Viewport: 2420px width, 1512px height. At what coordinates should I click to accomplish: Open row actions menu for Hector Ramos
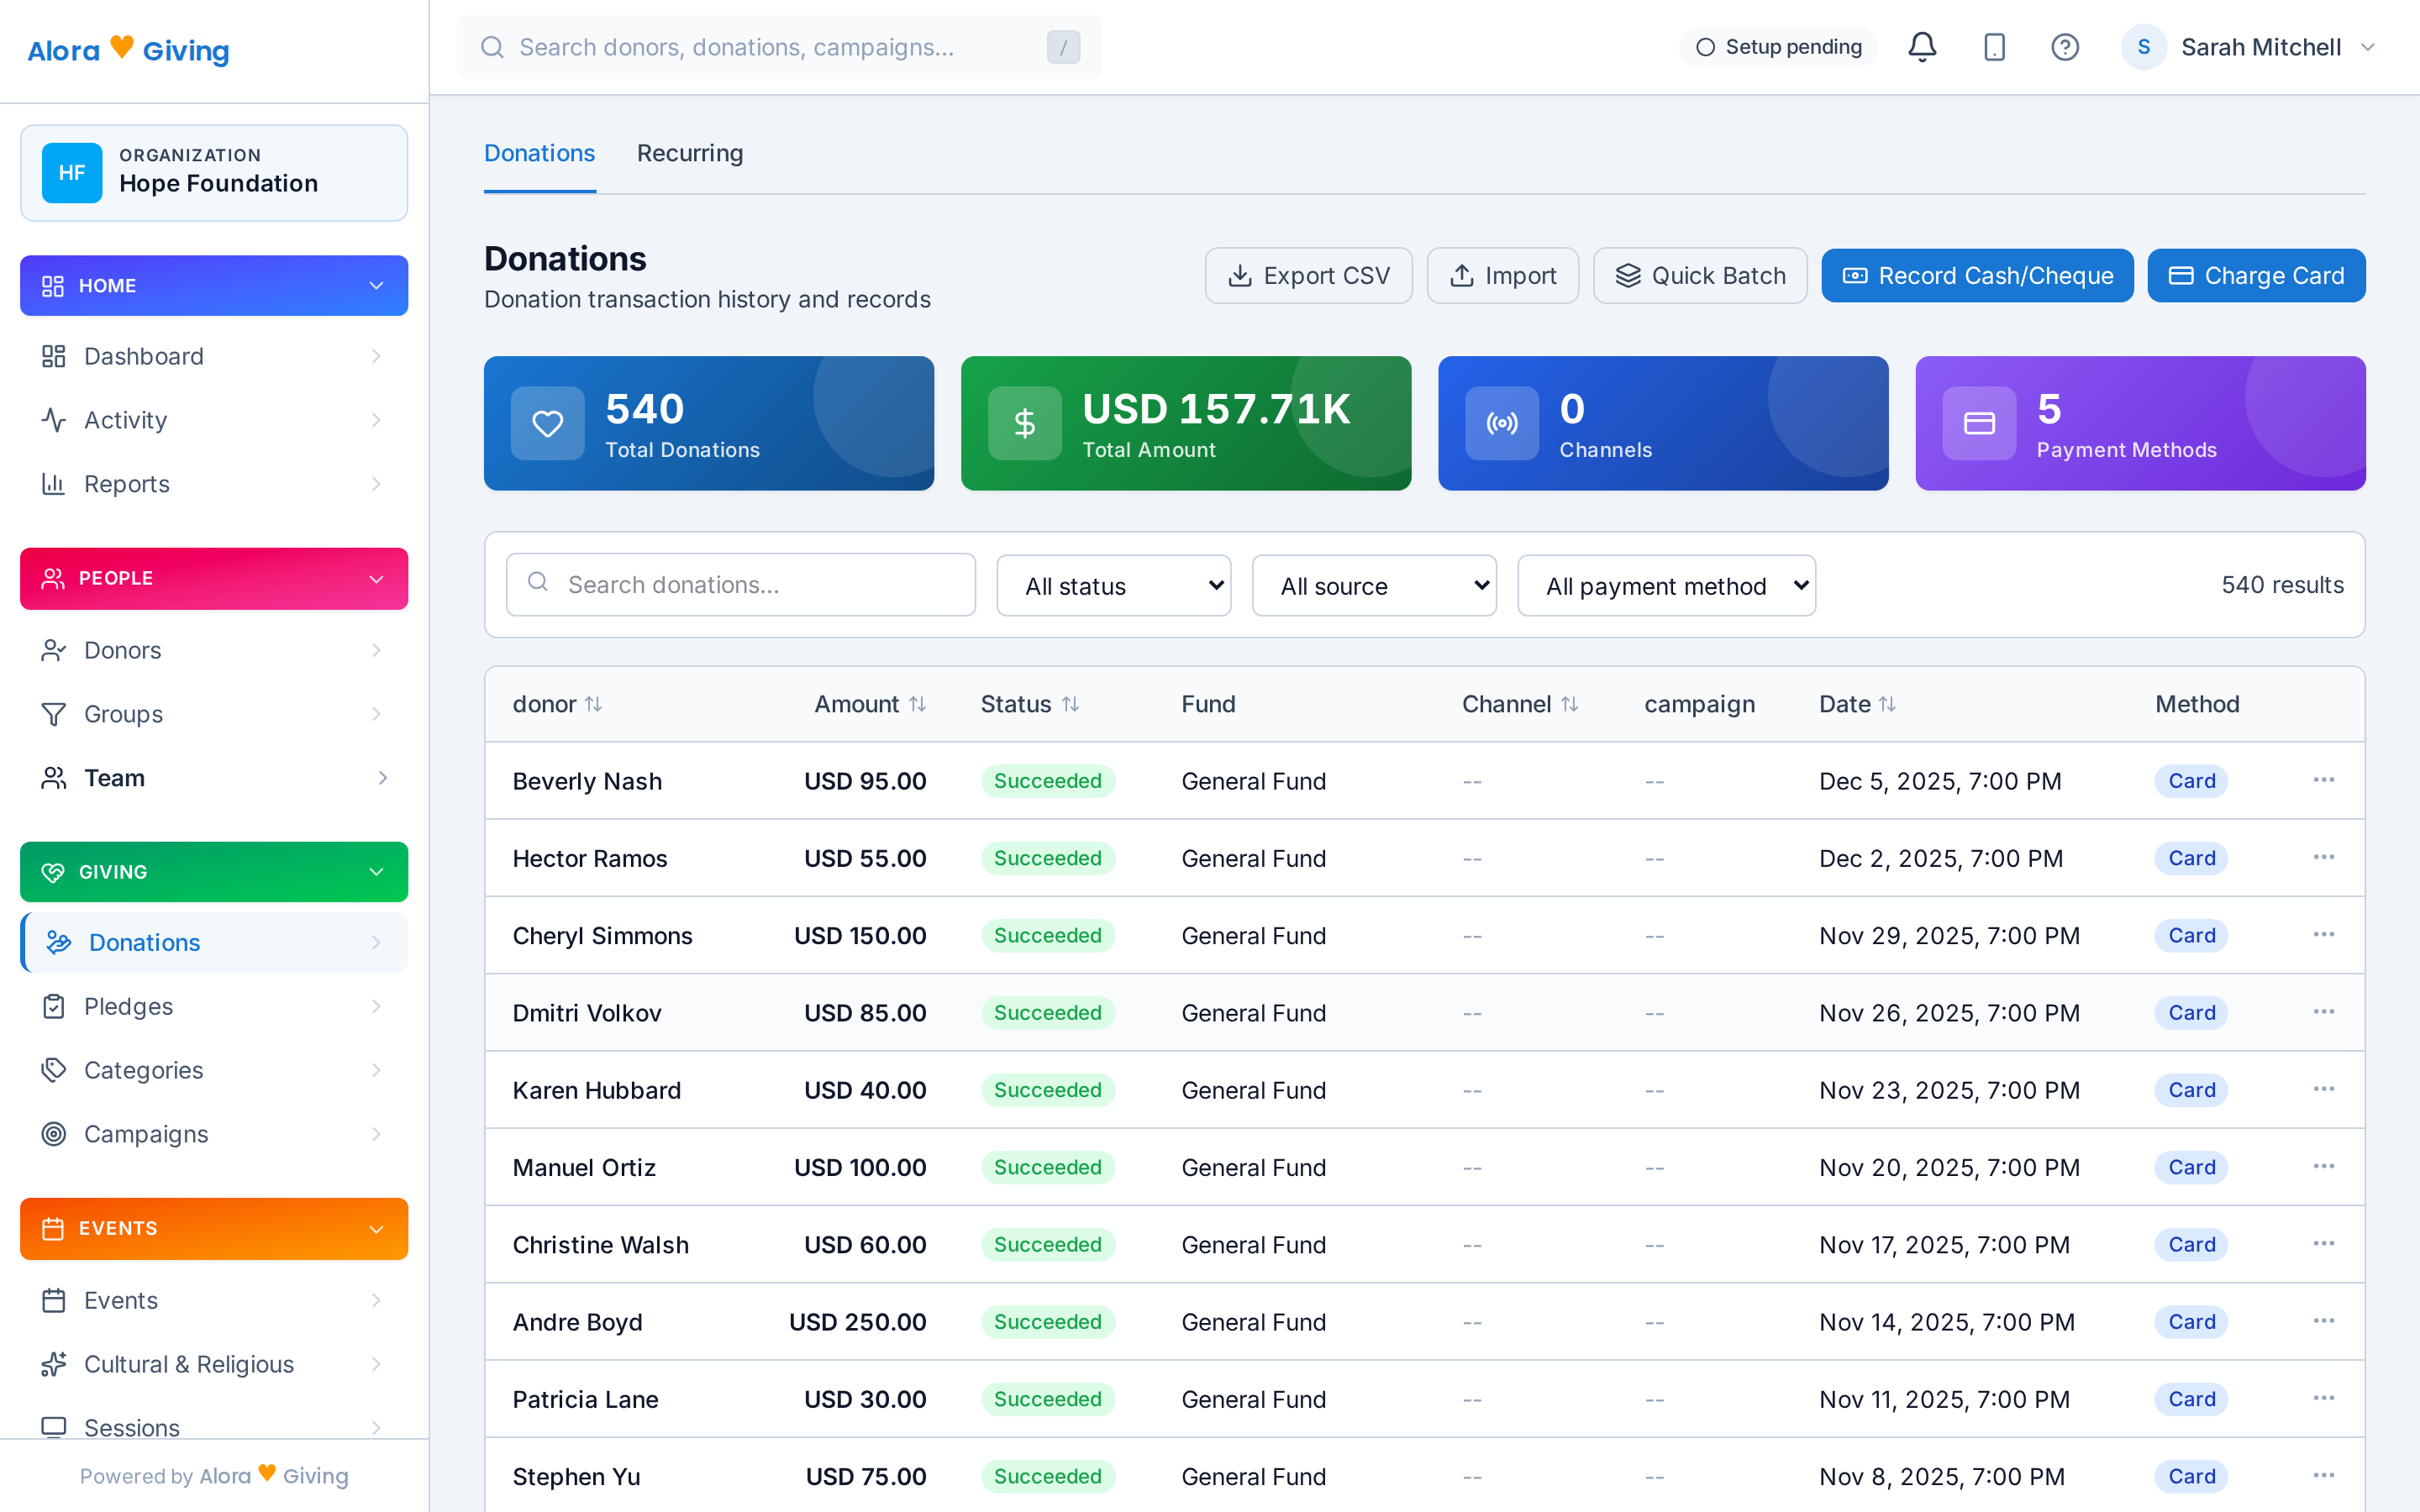[x=2323, y=857]
